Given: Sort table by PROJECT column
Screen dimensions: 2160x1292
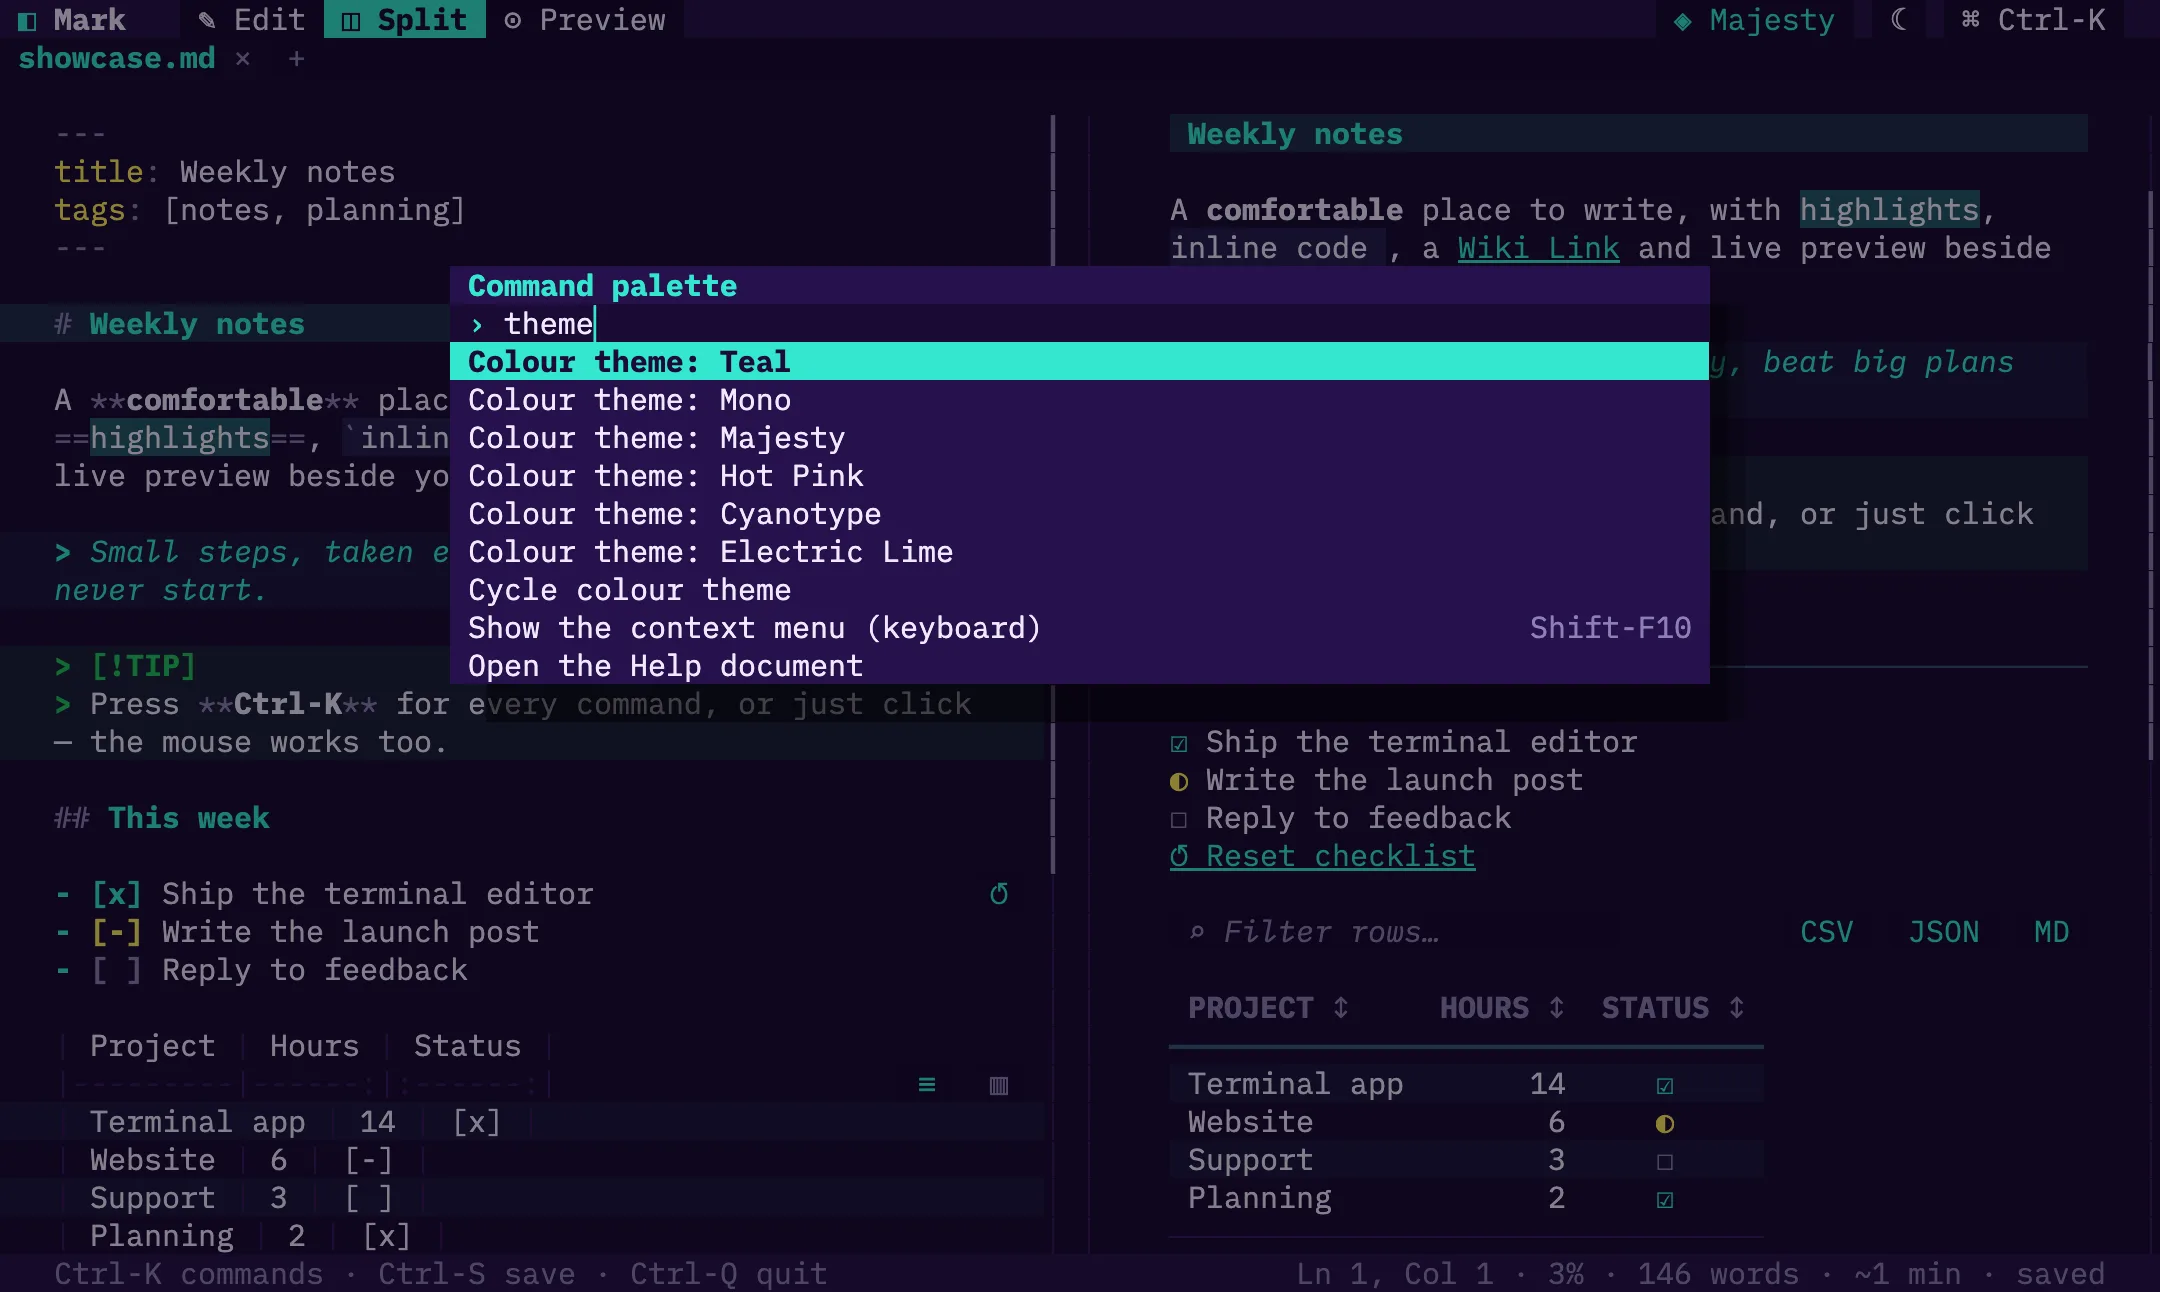Looking at the screenshot, I should pos(1268,1007).
